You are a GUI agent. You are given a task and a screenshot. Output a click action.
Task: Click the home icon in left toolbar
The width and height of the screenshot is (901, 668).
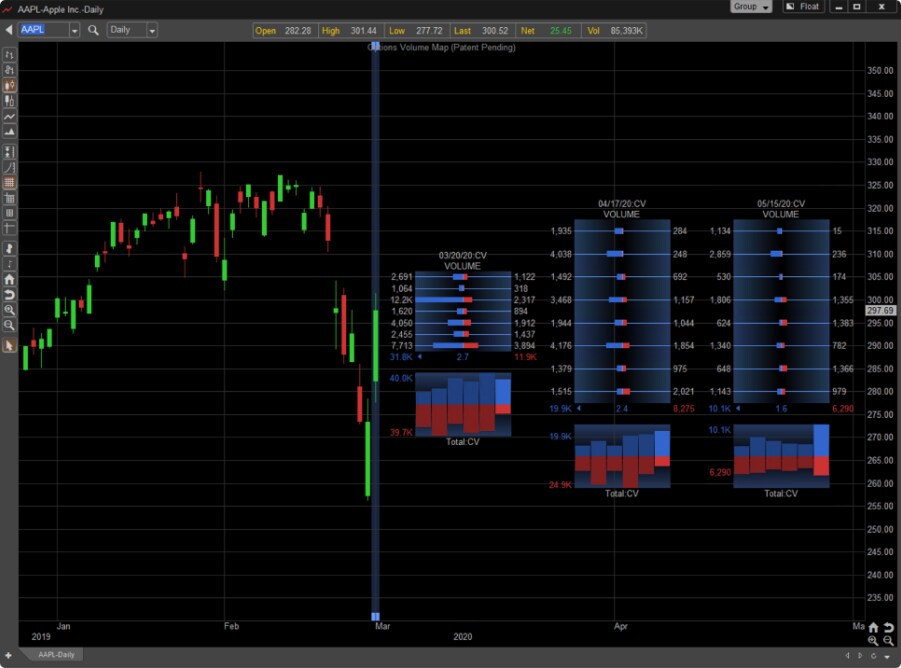tap(10, 280)
